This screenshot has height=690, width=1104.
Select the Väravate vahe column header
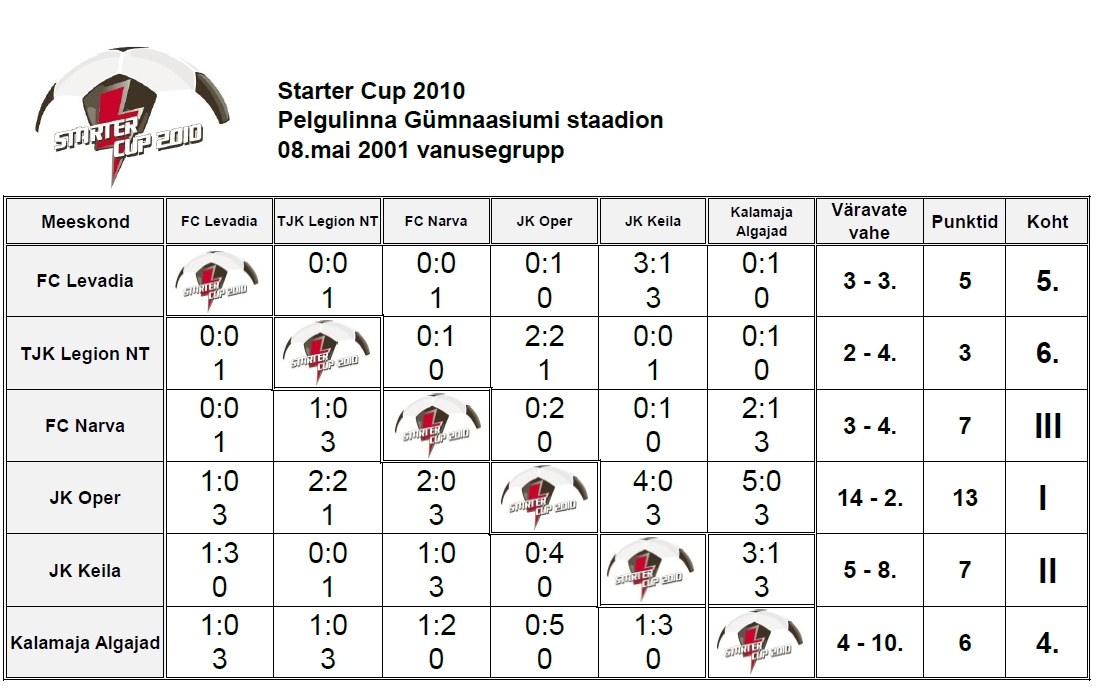(870, 221)
